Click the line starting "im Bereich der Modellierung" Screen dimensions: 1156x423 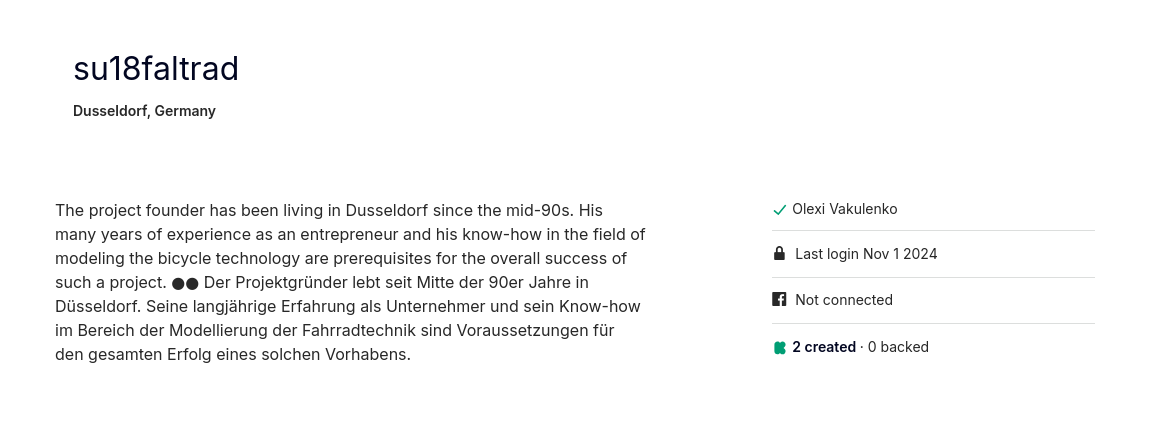click(335, 330)
